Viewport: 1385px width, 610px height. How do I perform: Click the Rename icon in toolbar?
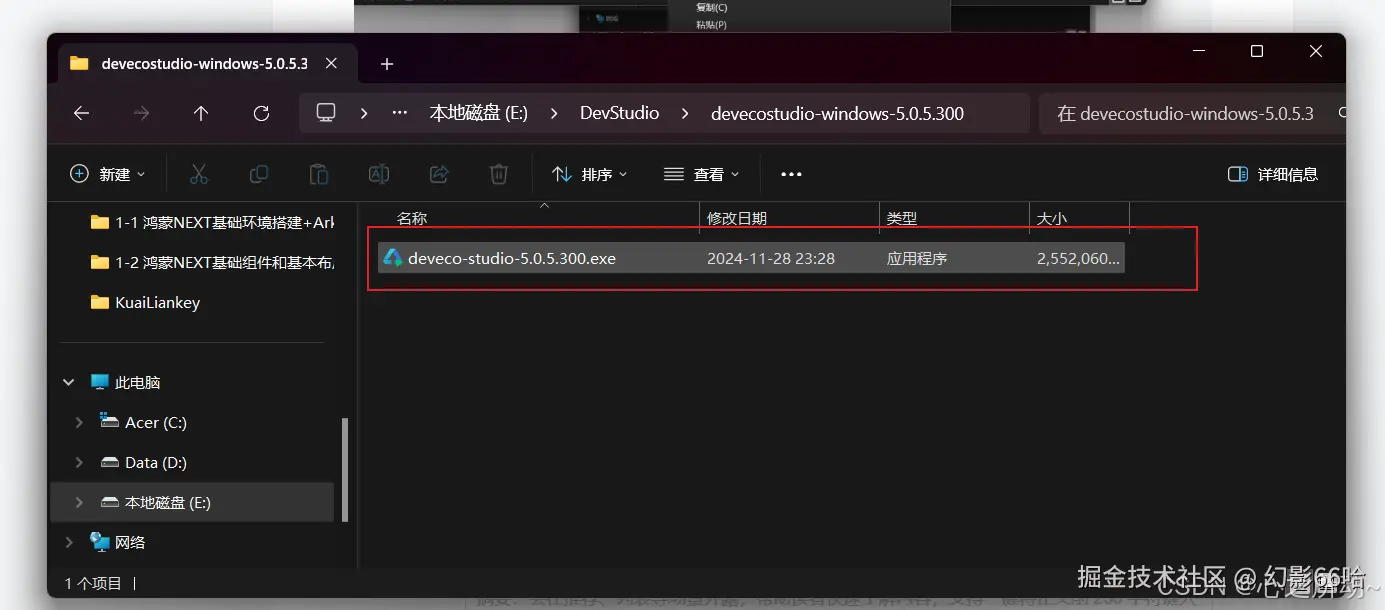point(379,174)
